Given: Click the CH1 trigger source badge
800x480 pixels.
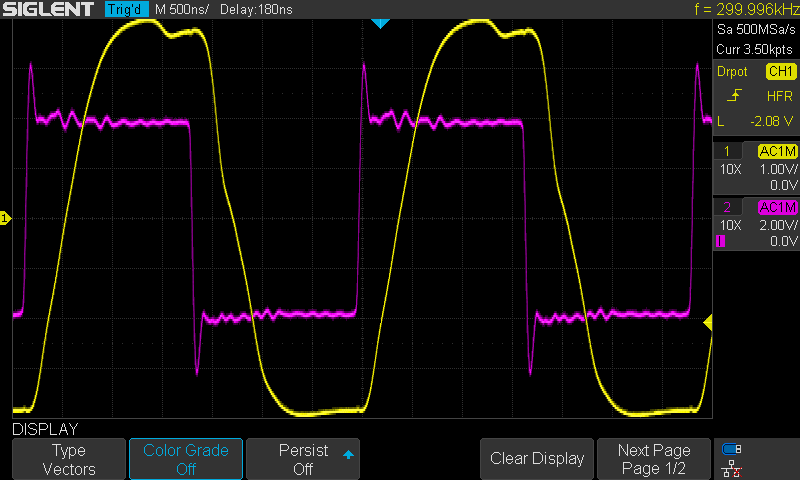Looking at the screenshot, I should click(x=781, y=71).
